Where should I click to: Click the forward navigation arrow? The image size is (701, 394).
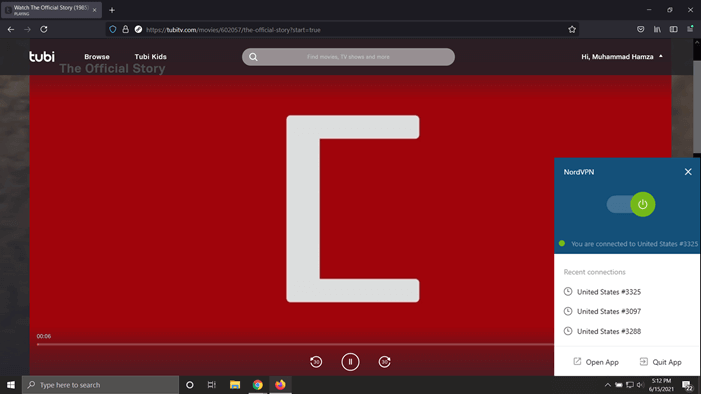27,30
